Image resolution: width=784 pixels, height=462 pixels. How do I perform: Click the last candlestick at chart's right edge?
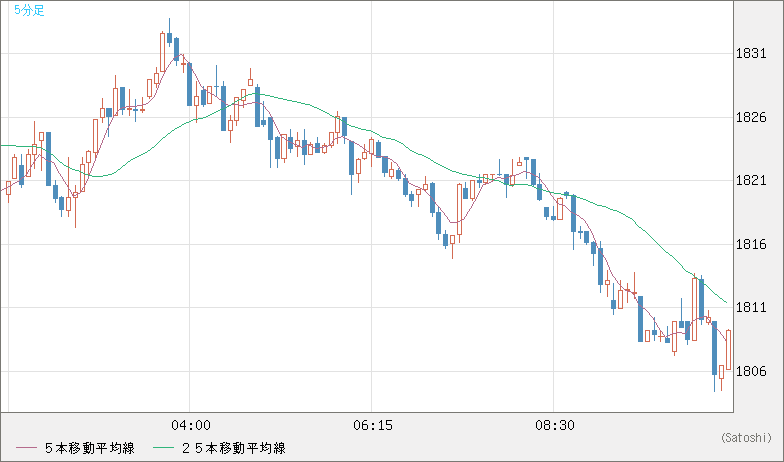pos(728,350)
